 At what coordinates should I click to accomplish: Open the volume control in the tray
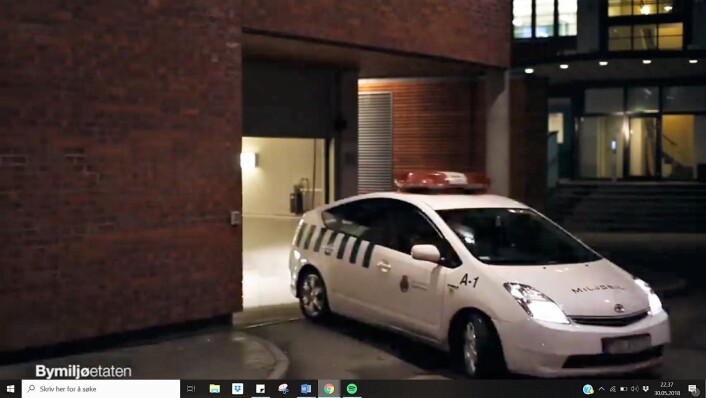pos(634,389)
